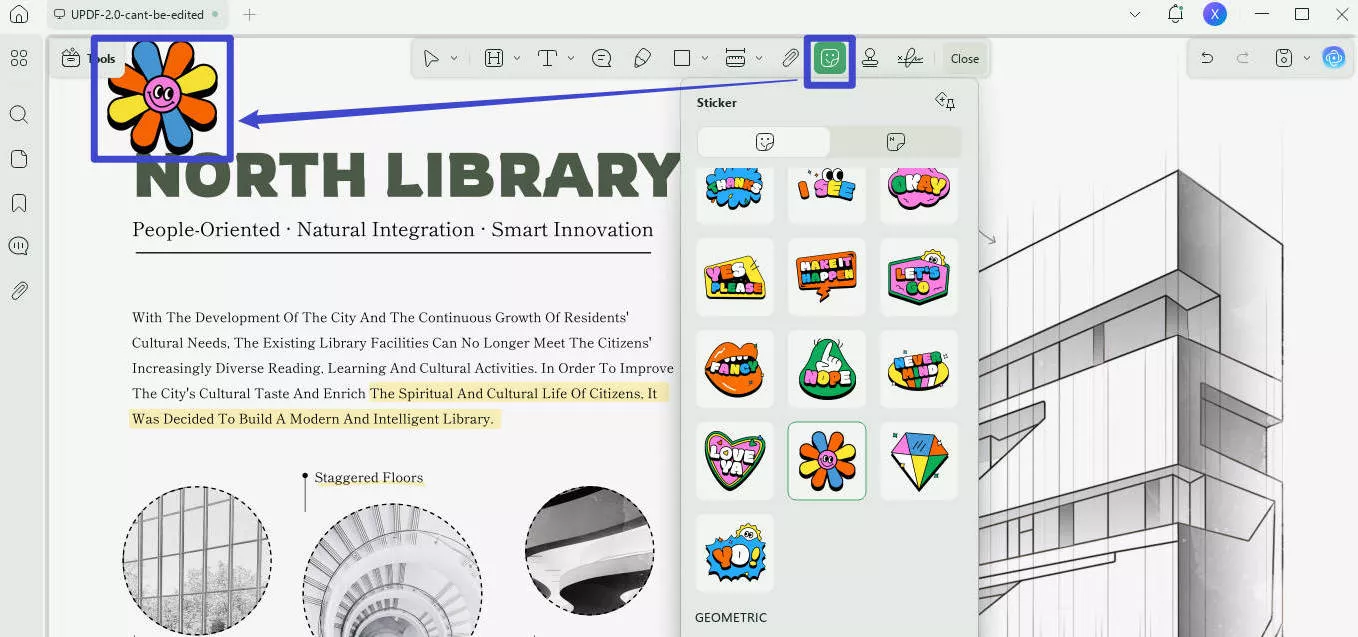The height and width of the screenshot is (637, 1358).
Task: Insert the YO! sticker
Action: [735, 553]
